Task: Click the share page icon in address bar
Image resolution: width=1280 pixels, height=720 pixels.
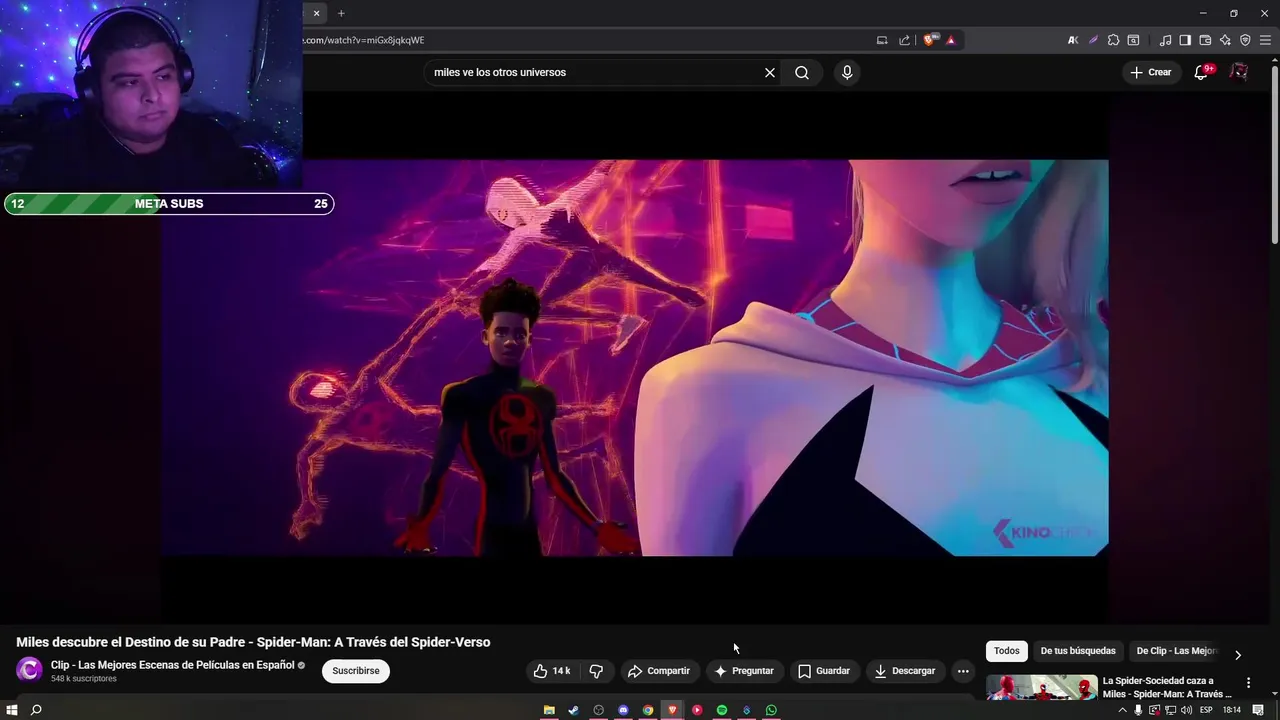Action: pos(905,40)
